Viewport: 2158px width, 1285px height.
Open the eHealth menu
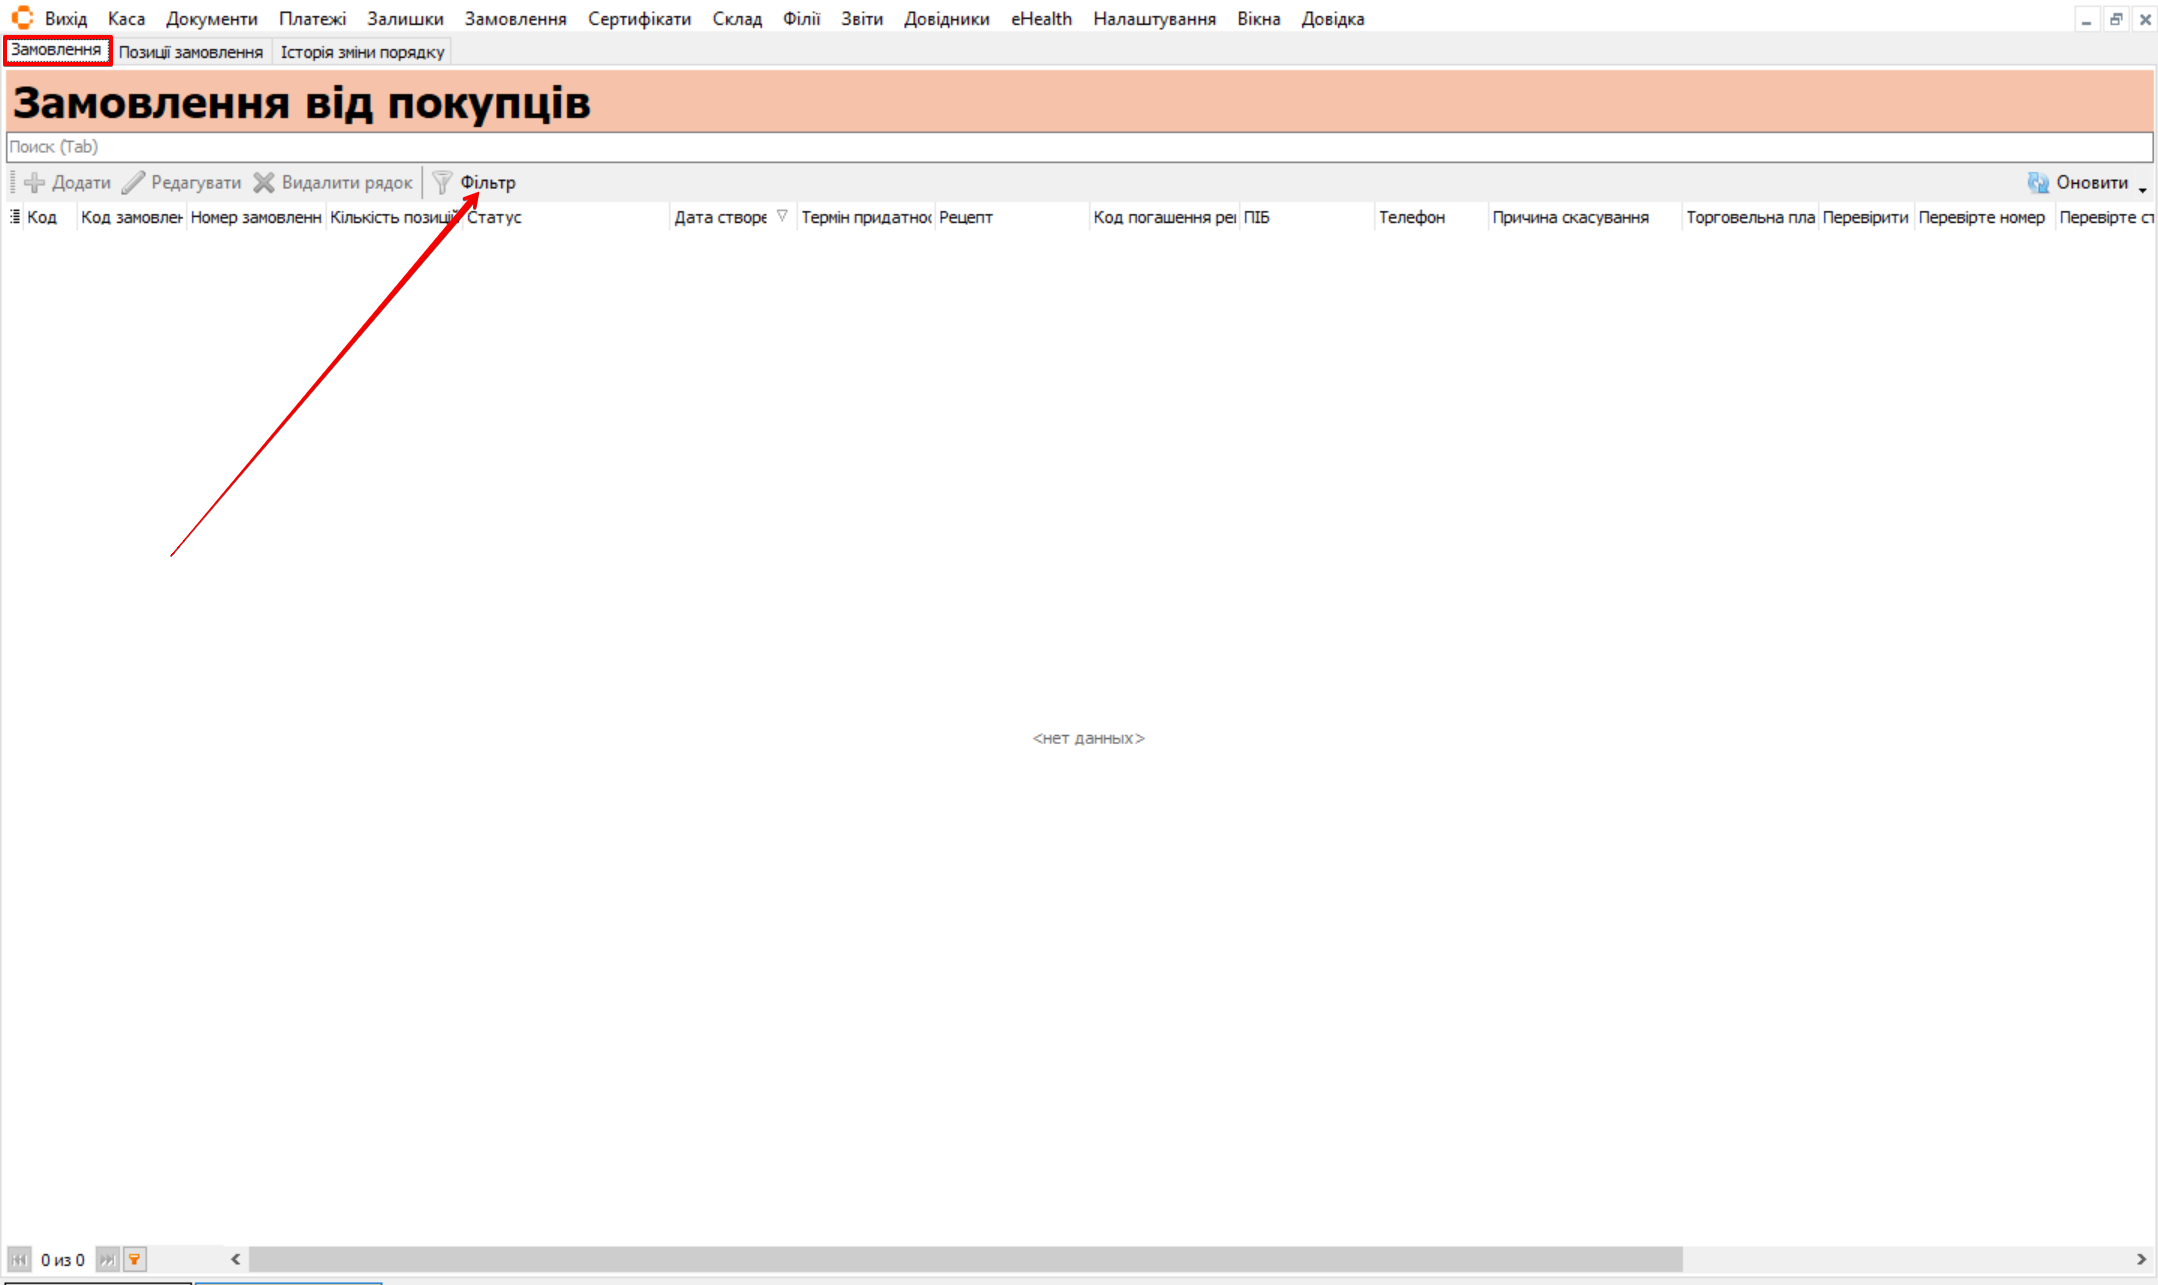(x=1040, y=19)
